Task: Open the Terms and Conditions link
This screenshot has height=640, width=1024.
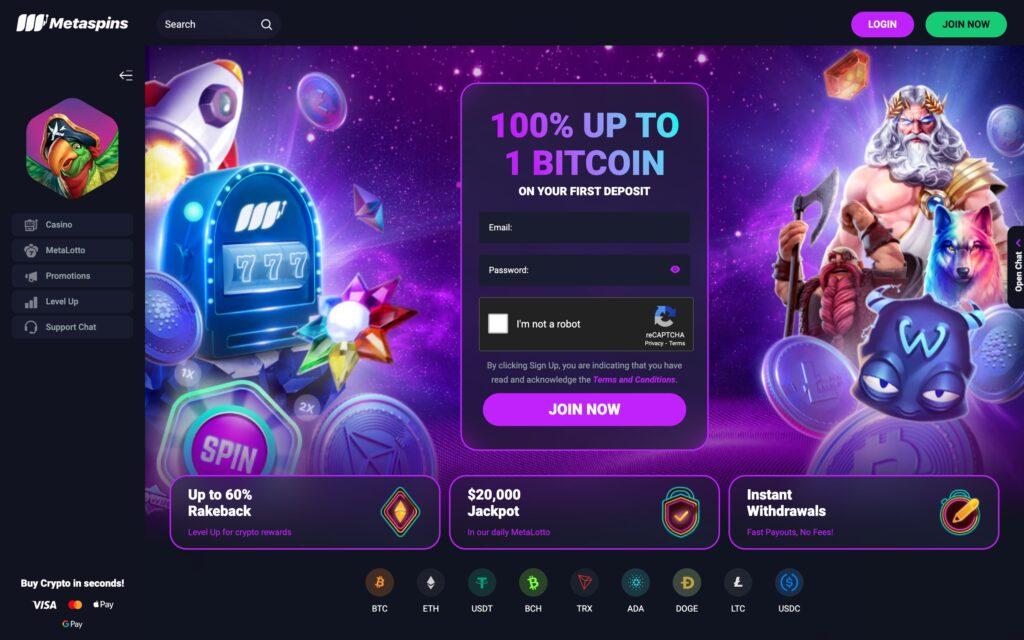Action: pyautogui.click(x=634, y=379)
